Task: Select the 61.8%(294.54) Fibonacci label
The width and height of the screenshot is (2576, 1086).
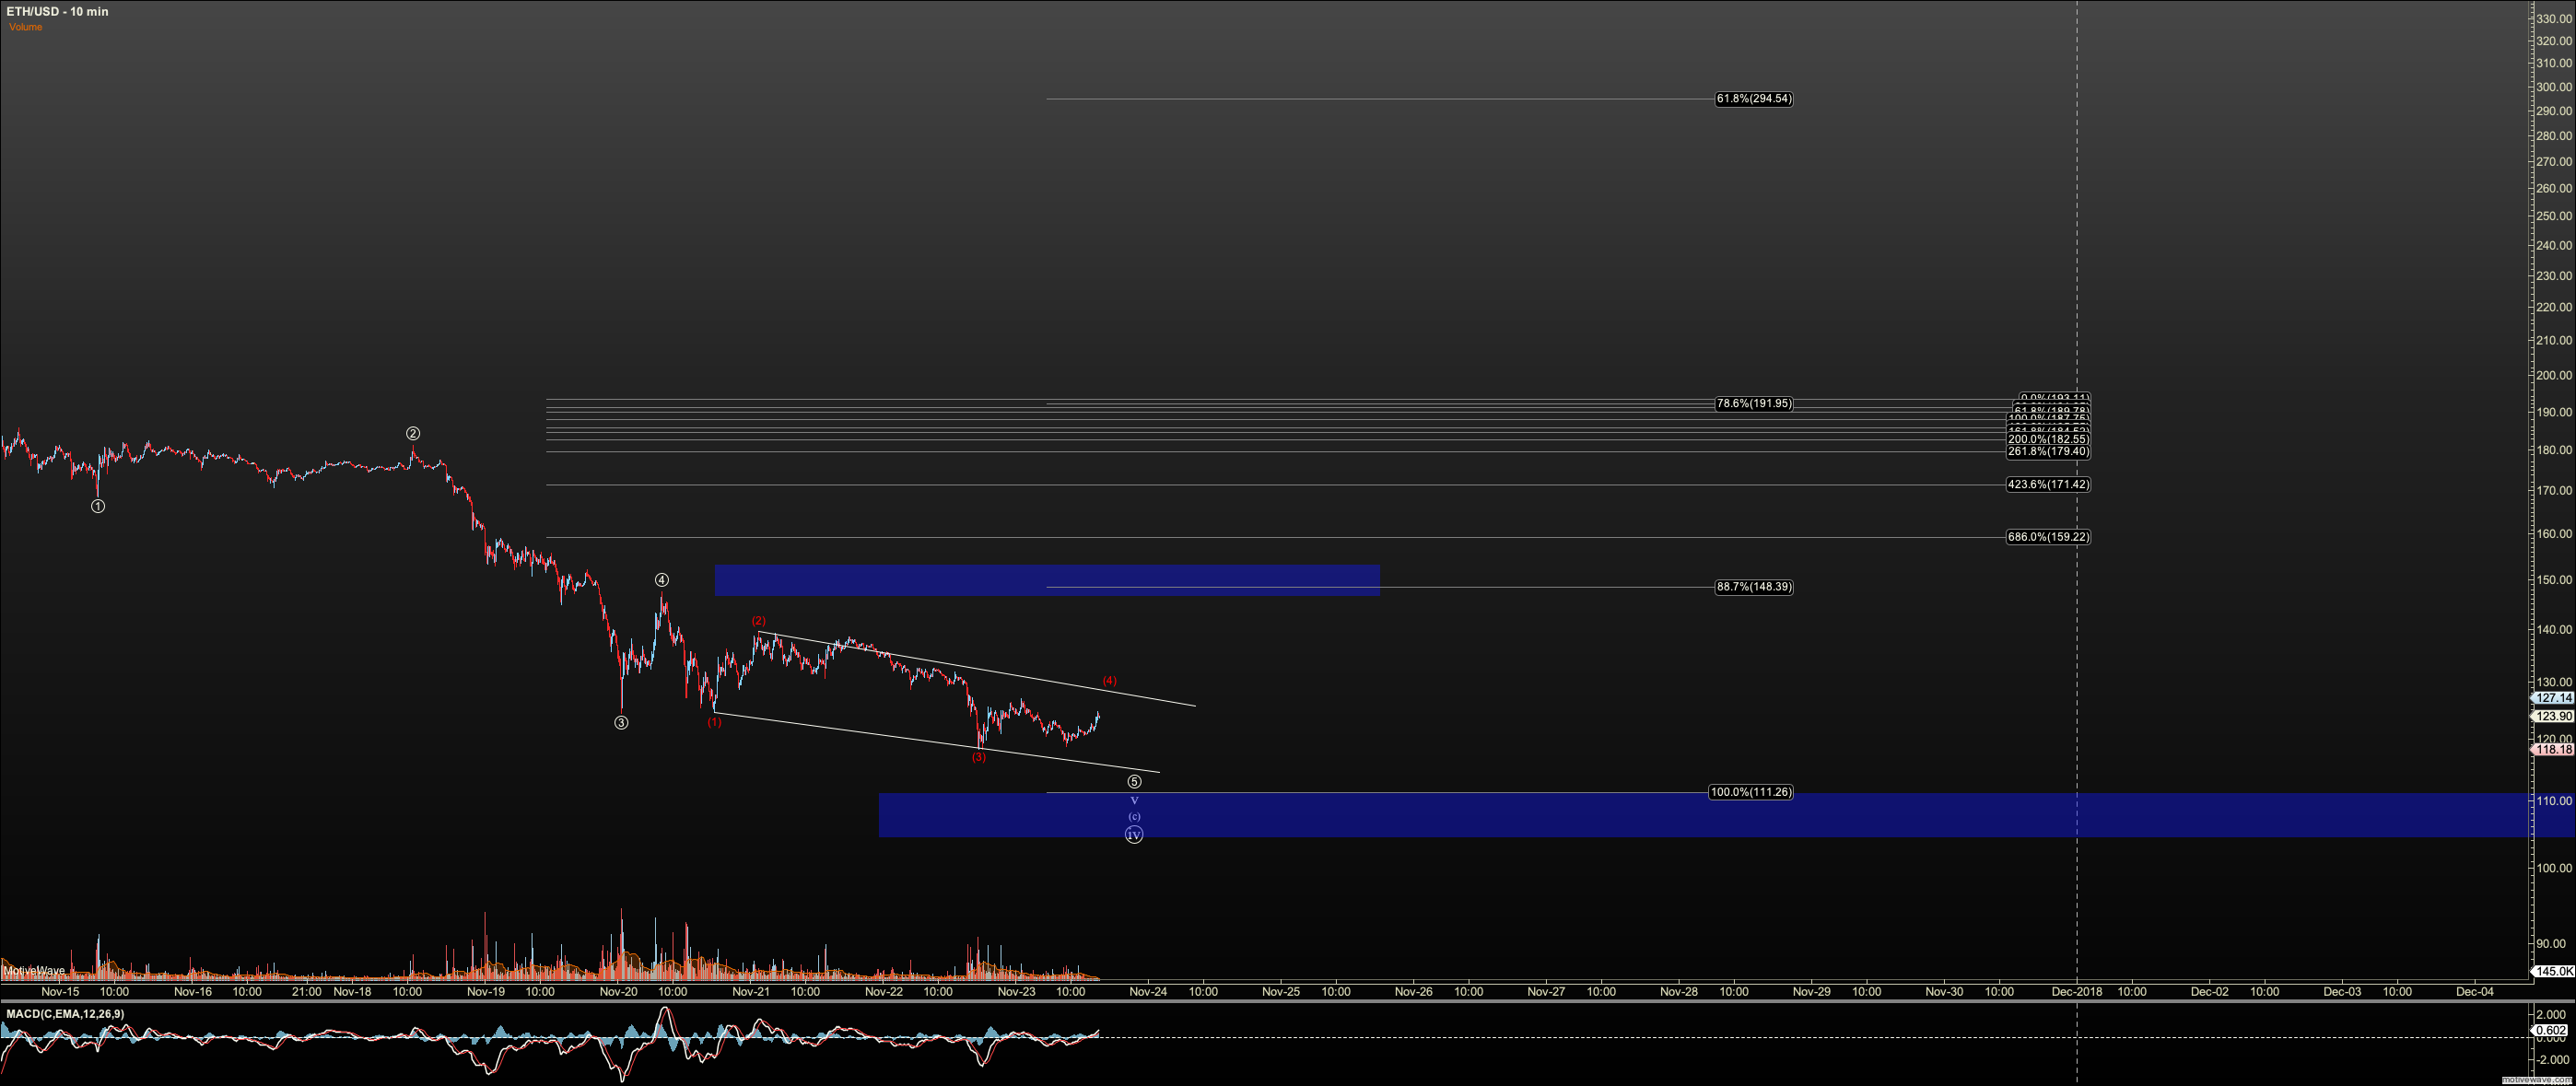Action: point(1754,99)
